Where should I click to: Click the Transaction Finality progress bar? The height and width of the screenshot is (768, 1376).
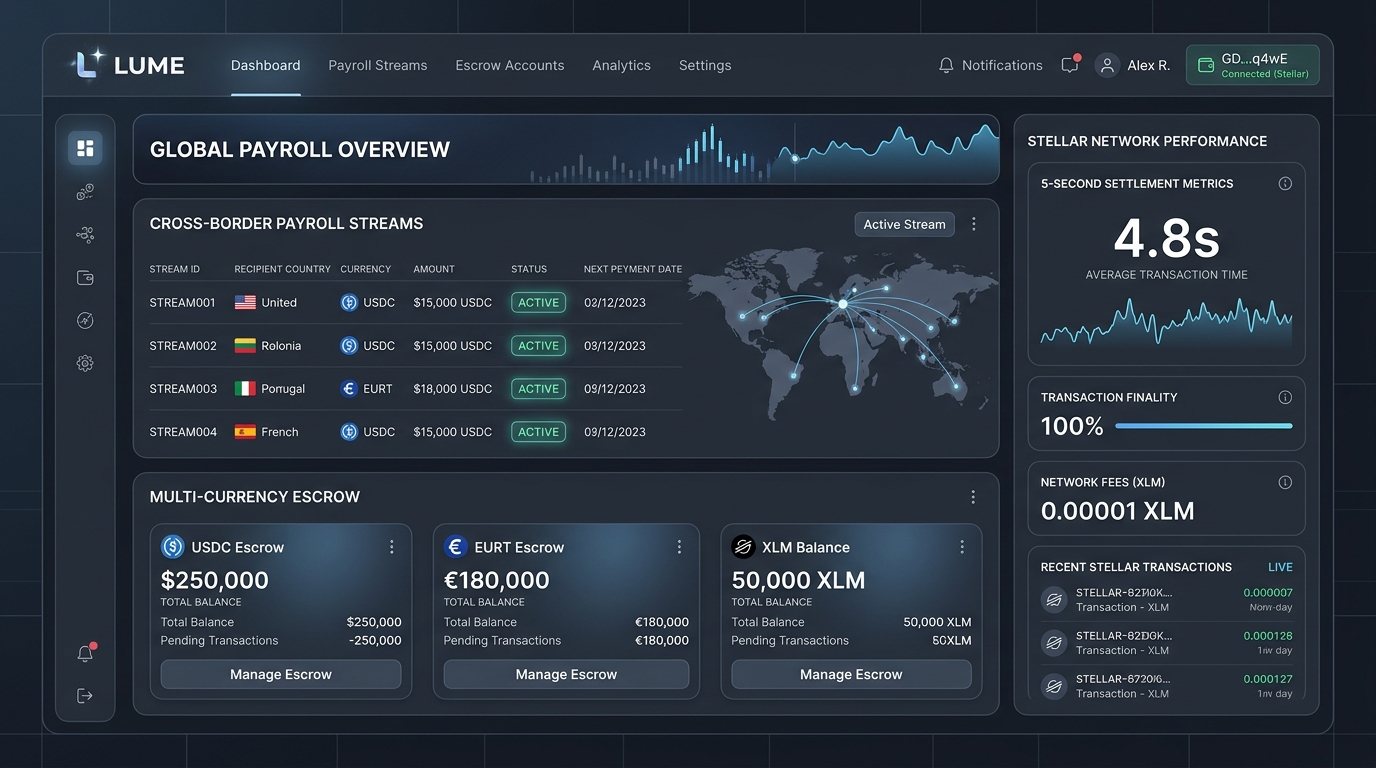(1204, 426)
